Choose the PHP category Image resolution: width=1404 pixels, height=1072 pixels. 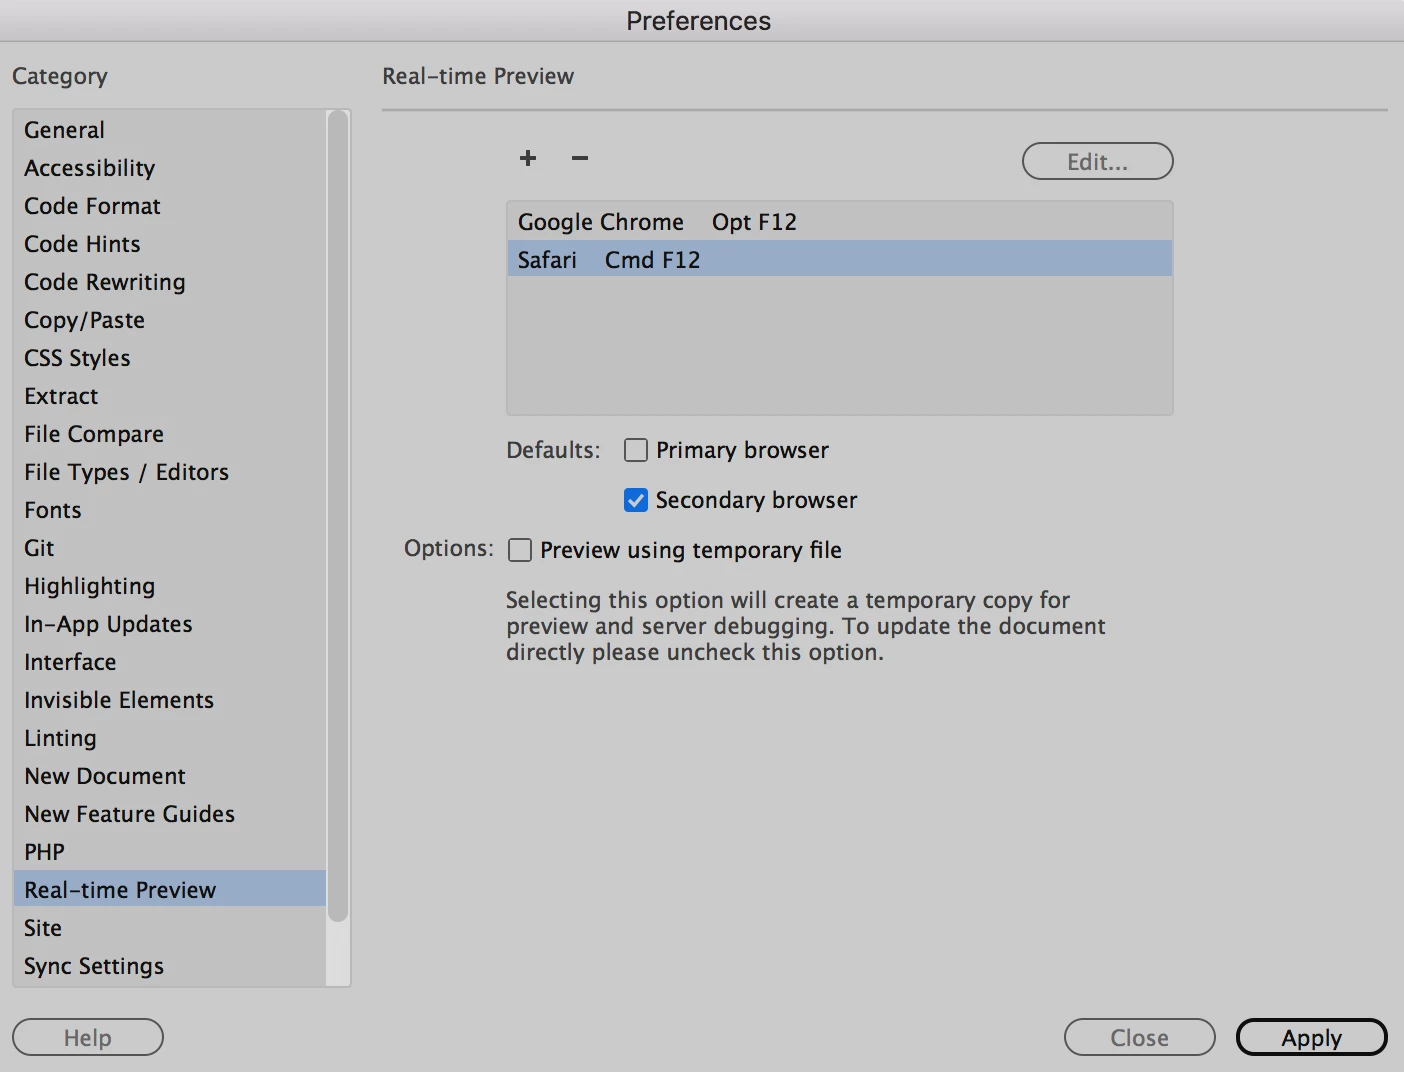[45, 852]
